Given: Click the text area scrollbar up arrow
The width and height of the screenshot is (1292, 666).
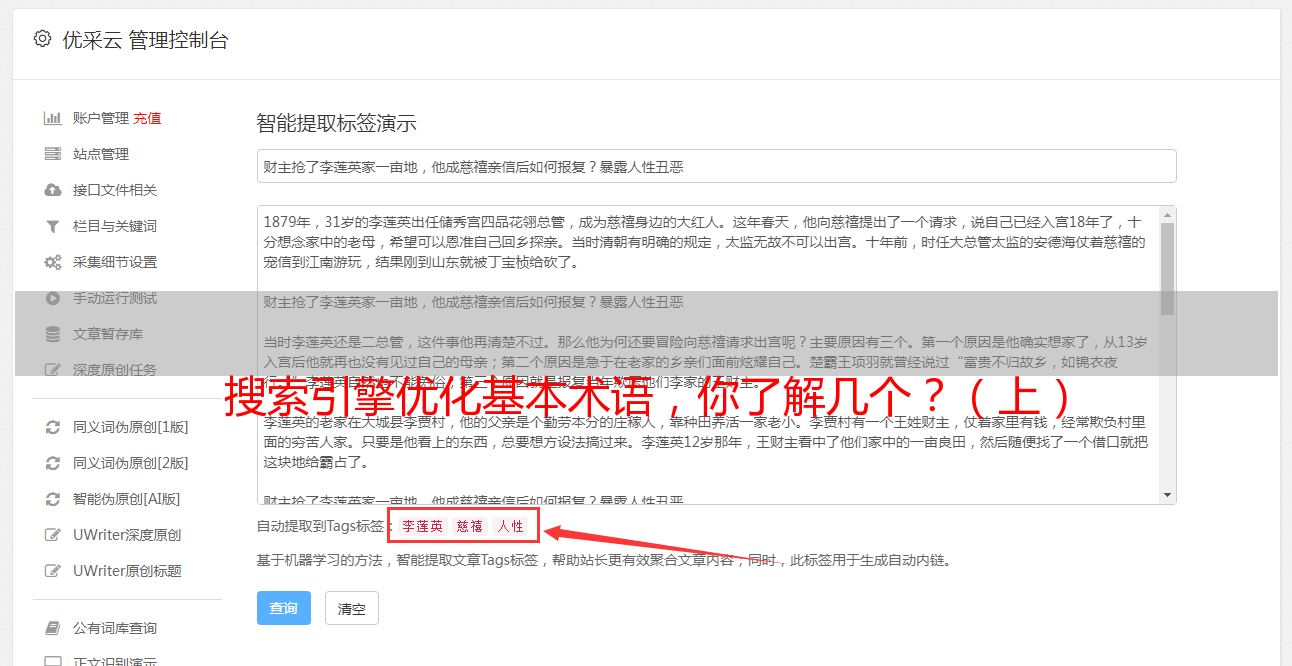Looking at the screenshot, I should [x=1167, y=215].
